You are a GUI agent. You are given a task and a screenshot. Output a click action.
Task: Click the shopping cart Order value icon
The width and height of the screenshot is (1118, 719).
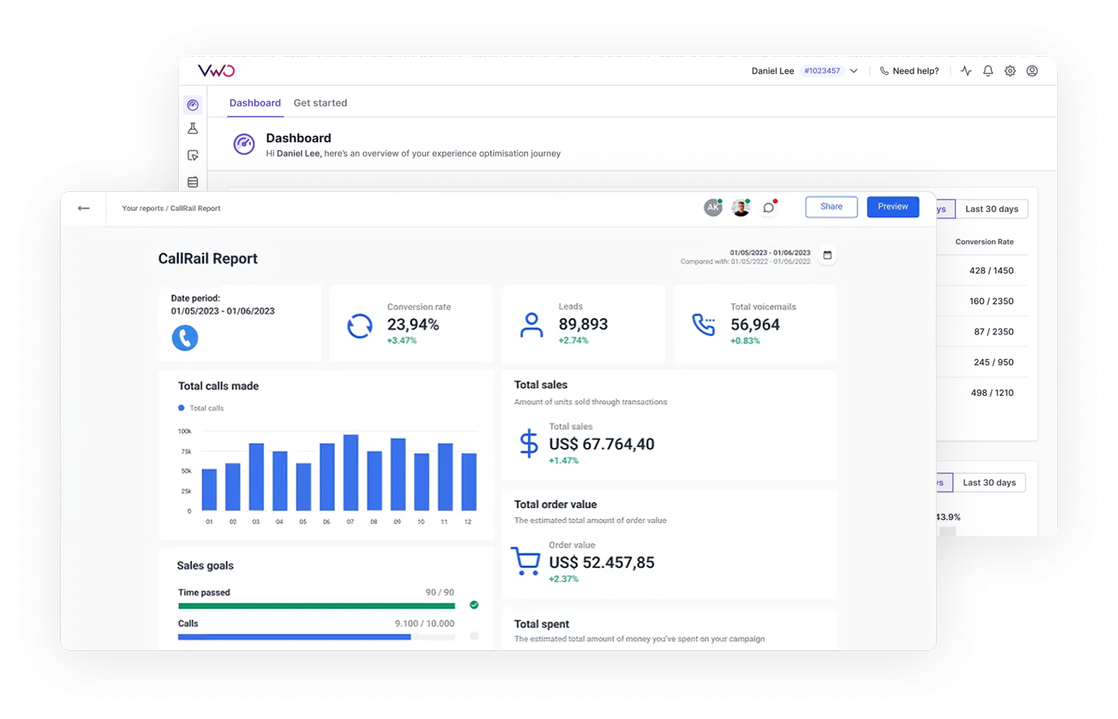pyautogui.click(x=526, y=561)
